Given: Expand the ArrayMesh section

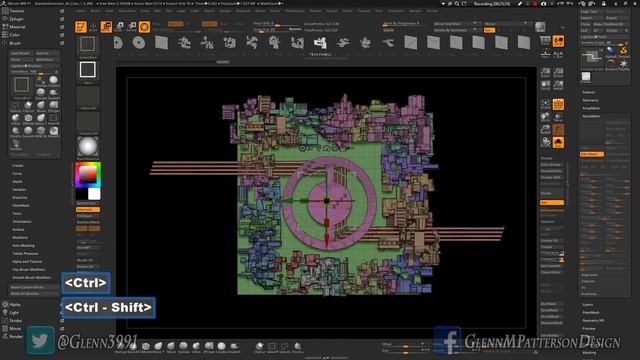Looking at the screenshot, I should click(x=591, y=108).
